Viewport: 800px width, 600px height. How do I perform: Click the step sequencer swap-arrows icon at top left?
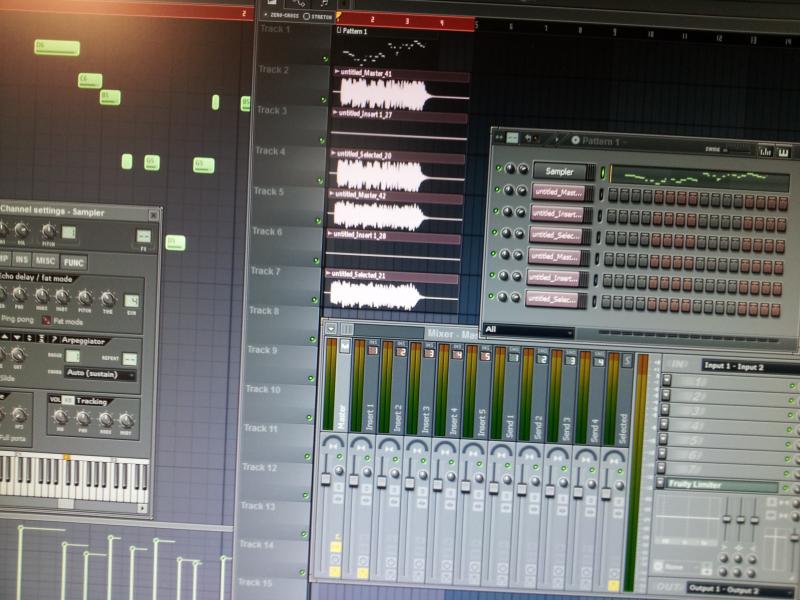point(499,137)
